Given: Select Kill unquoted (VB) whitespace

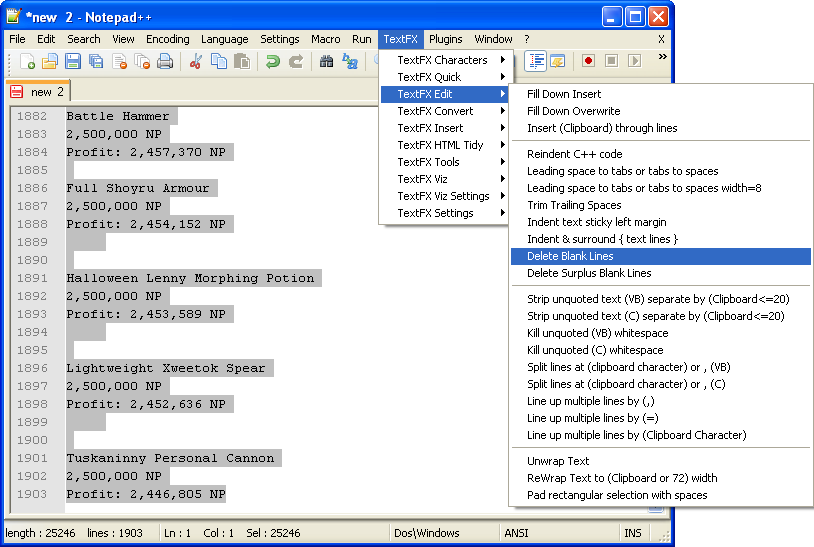Looking at the screenshot, I should tap(660, 333).
